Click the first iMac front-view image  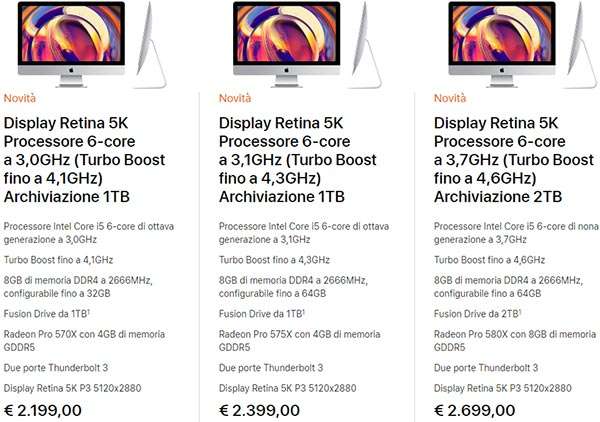click(x=72, y=38)
